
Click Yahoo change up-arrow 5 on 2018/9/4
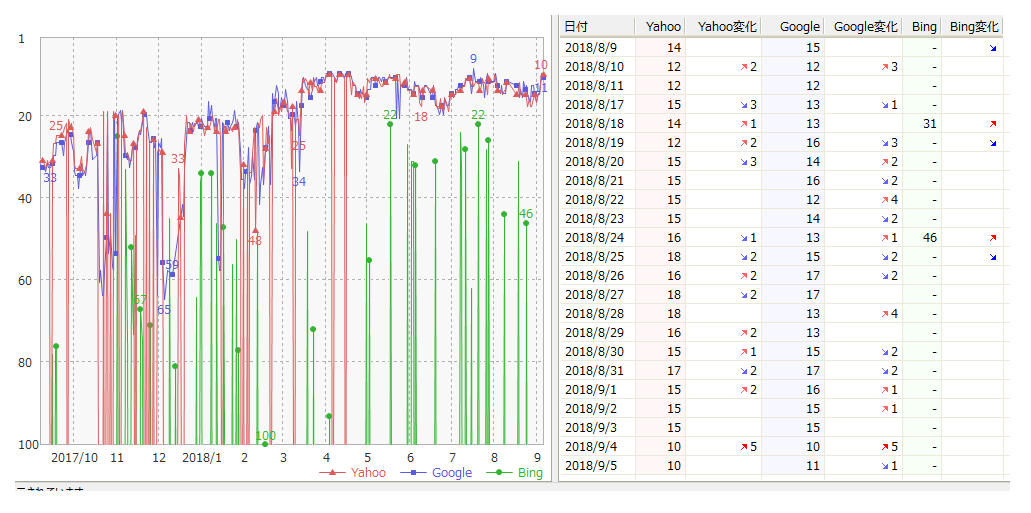click(x=748, y=447)
